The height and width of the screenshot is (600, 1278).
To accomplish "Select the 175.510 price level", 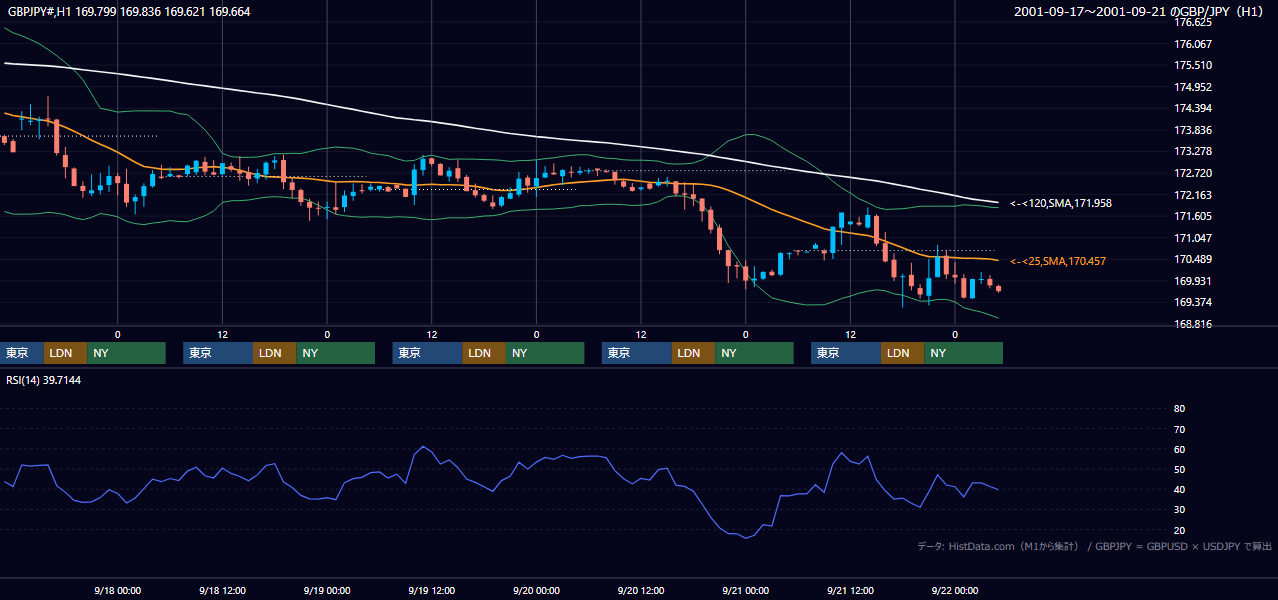I will [x=1192, y=65].
